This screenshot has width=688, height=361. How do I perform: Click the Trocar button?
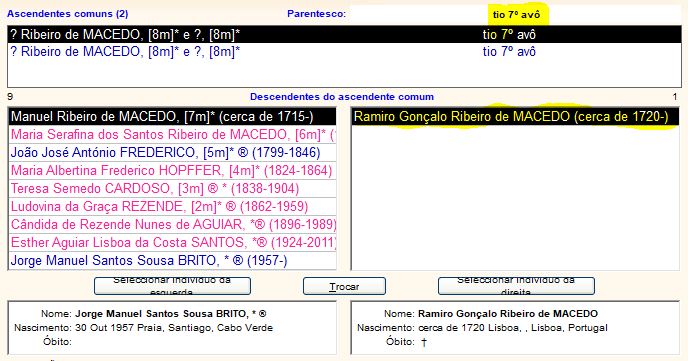[344, 286]
